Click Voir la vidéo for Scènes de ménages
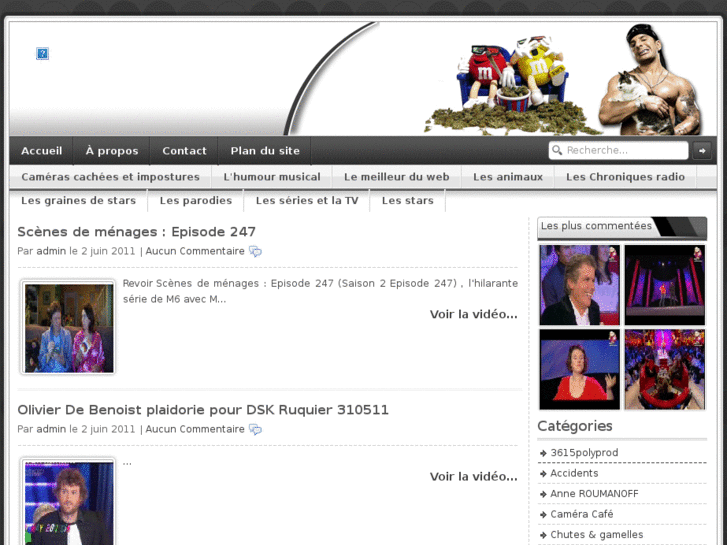727x545 pixels. [473, 314]
